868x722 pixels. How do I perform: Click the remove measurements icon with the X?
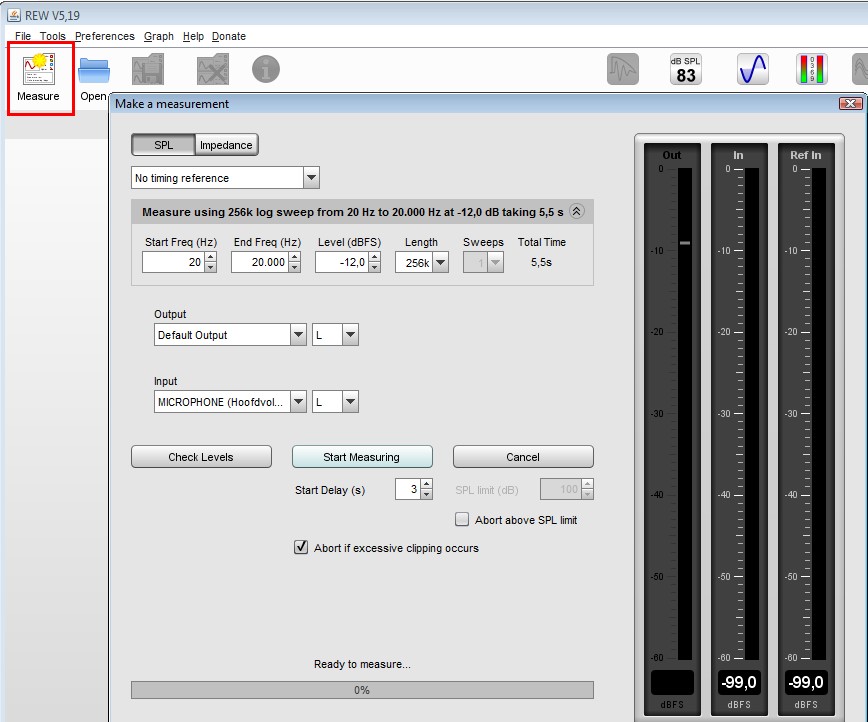point(212,70)
